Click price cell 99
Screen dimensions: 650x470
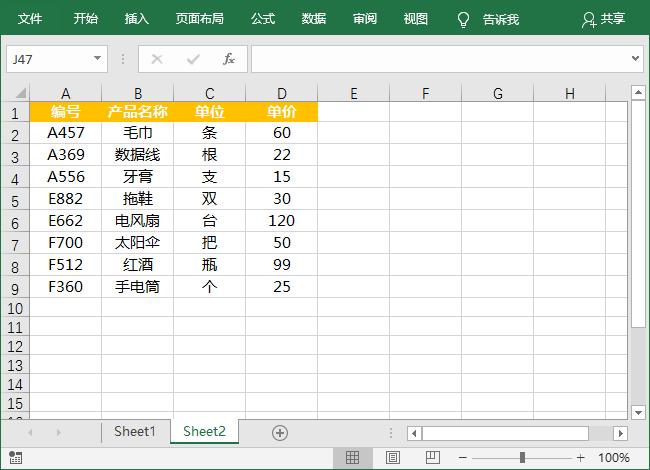(x=281, y=264)
